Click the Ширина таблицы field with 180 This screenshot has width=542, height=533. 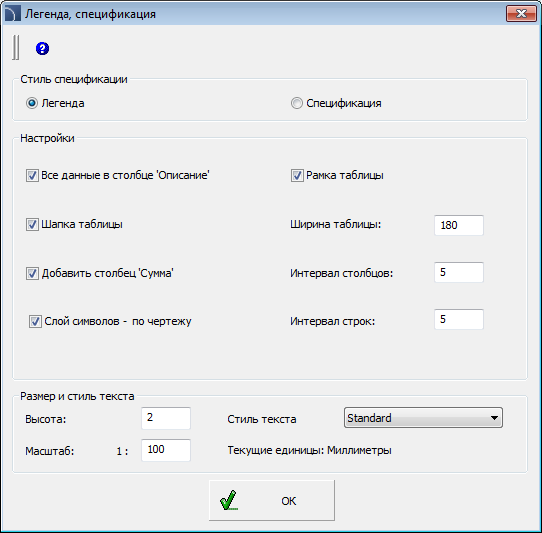point(459,225)
